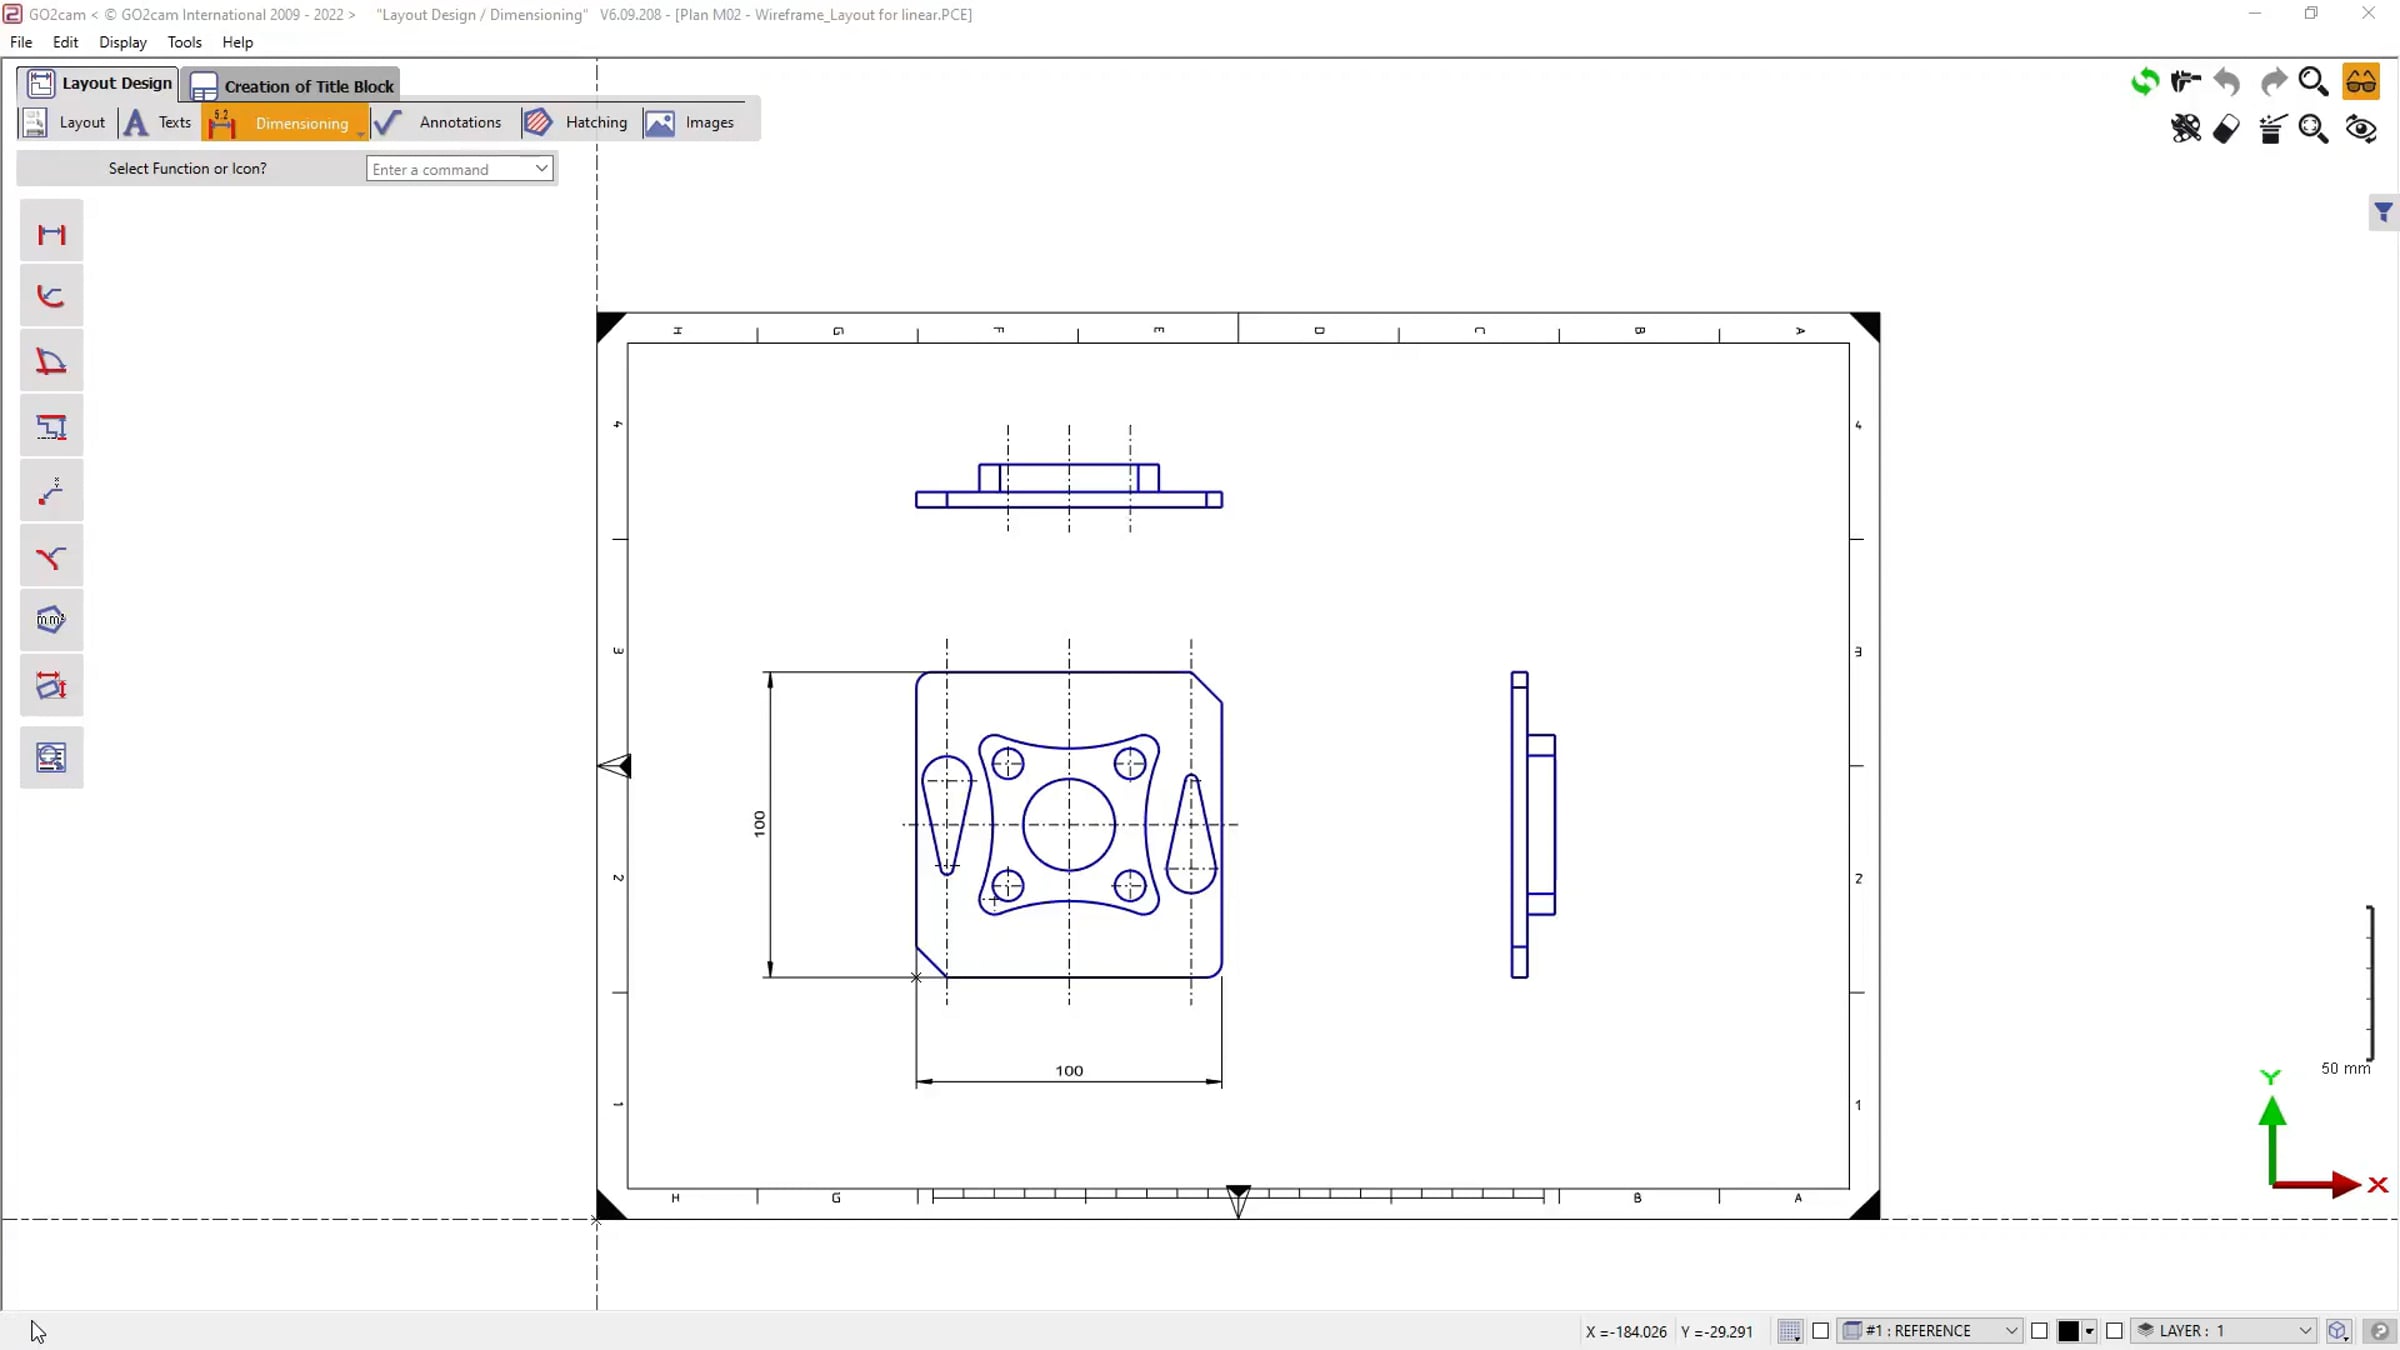Click the magic wand hat icon
This screenshot has width=2400, height=1350.
tap(2273, 128)
